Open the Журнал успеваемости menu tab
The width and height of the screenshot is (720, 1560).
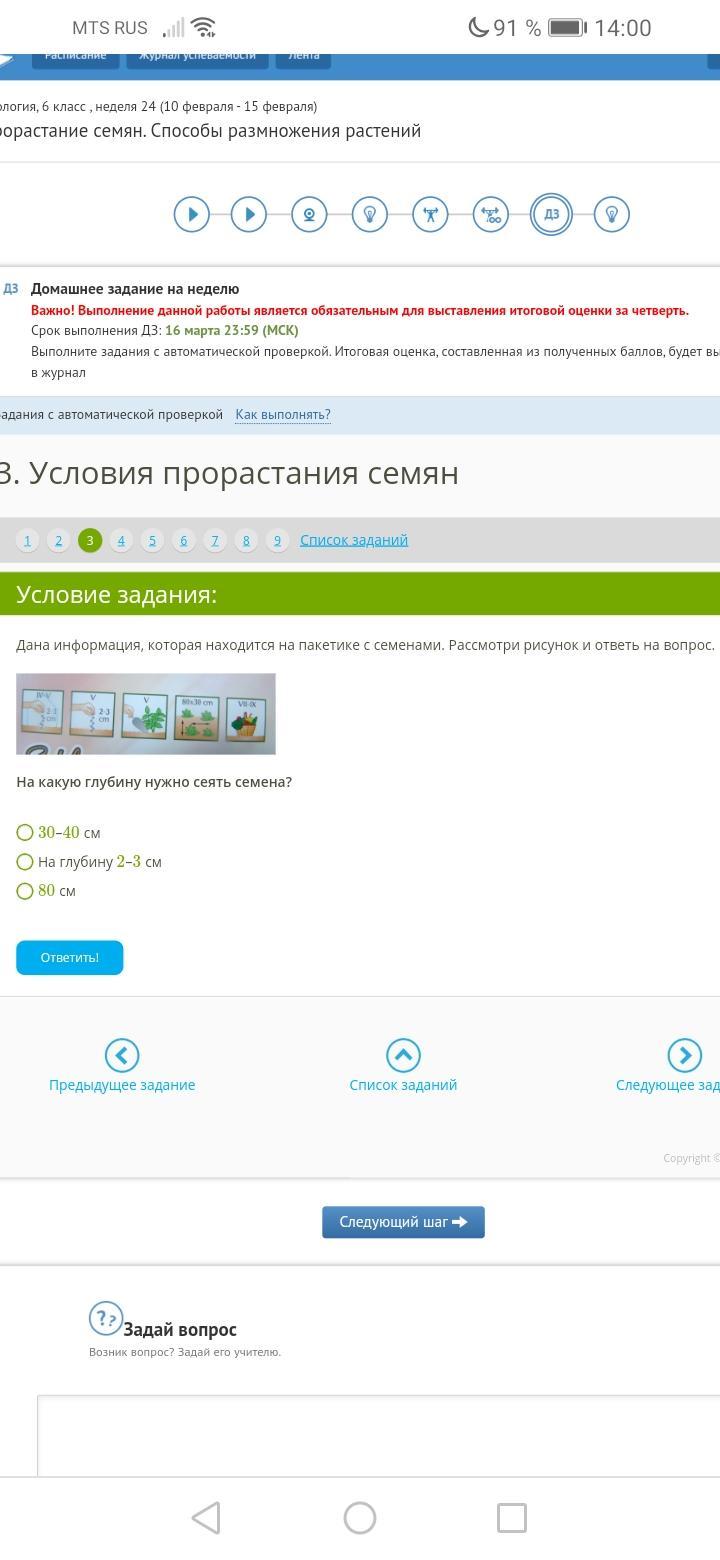click(x=197, y=58)
